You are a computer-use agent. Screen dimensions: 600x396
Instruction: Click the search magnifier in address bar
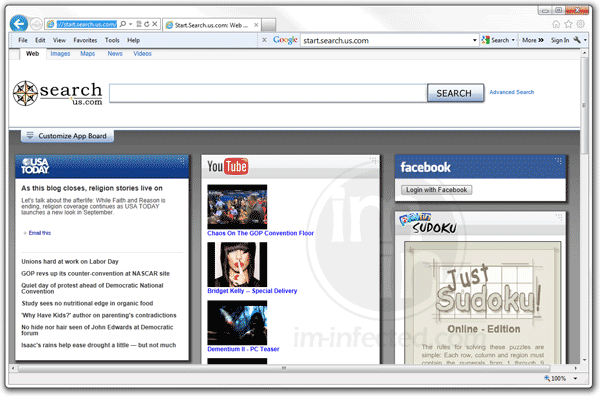point(123,24)
